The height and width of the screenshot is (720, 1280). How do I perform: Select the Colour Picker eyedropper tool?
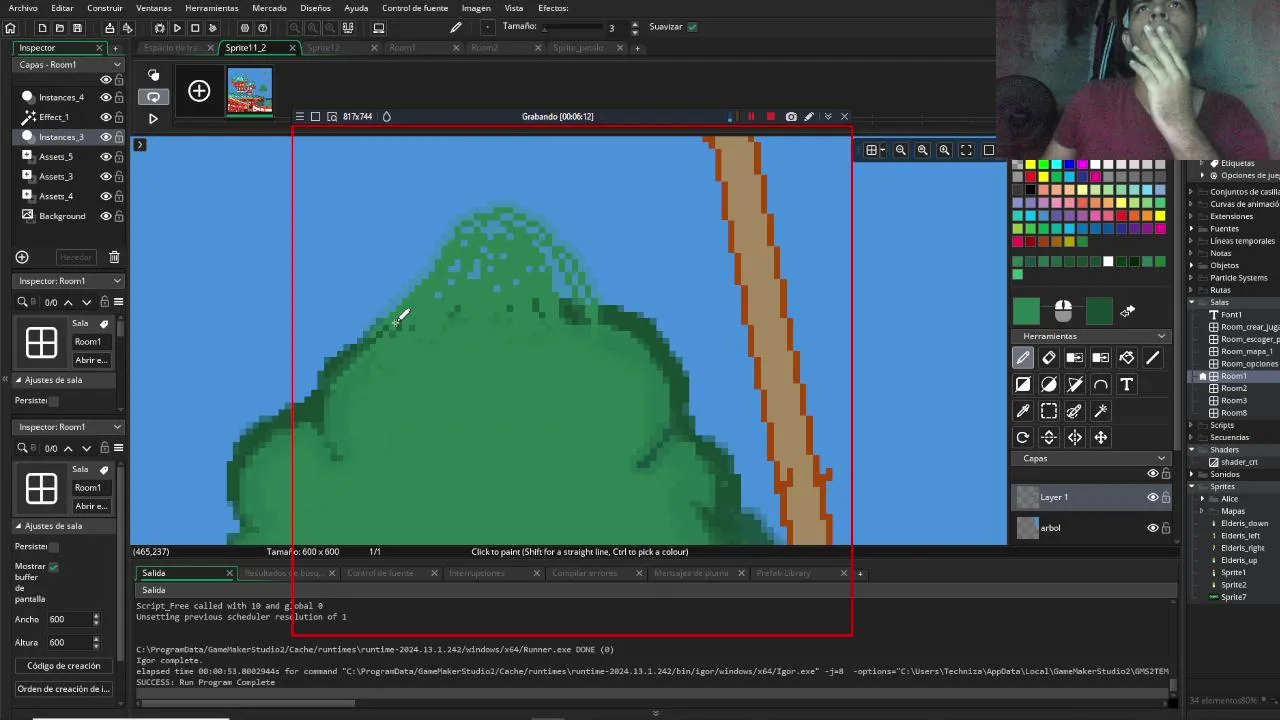tap(1023, 411)
